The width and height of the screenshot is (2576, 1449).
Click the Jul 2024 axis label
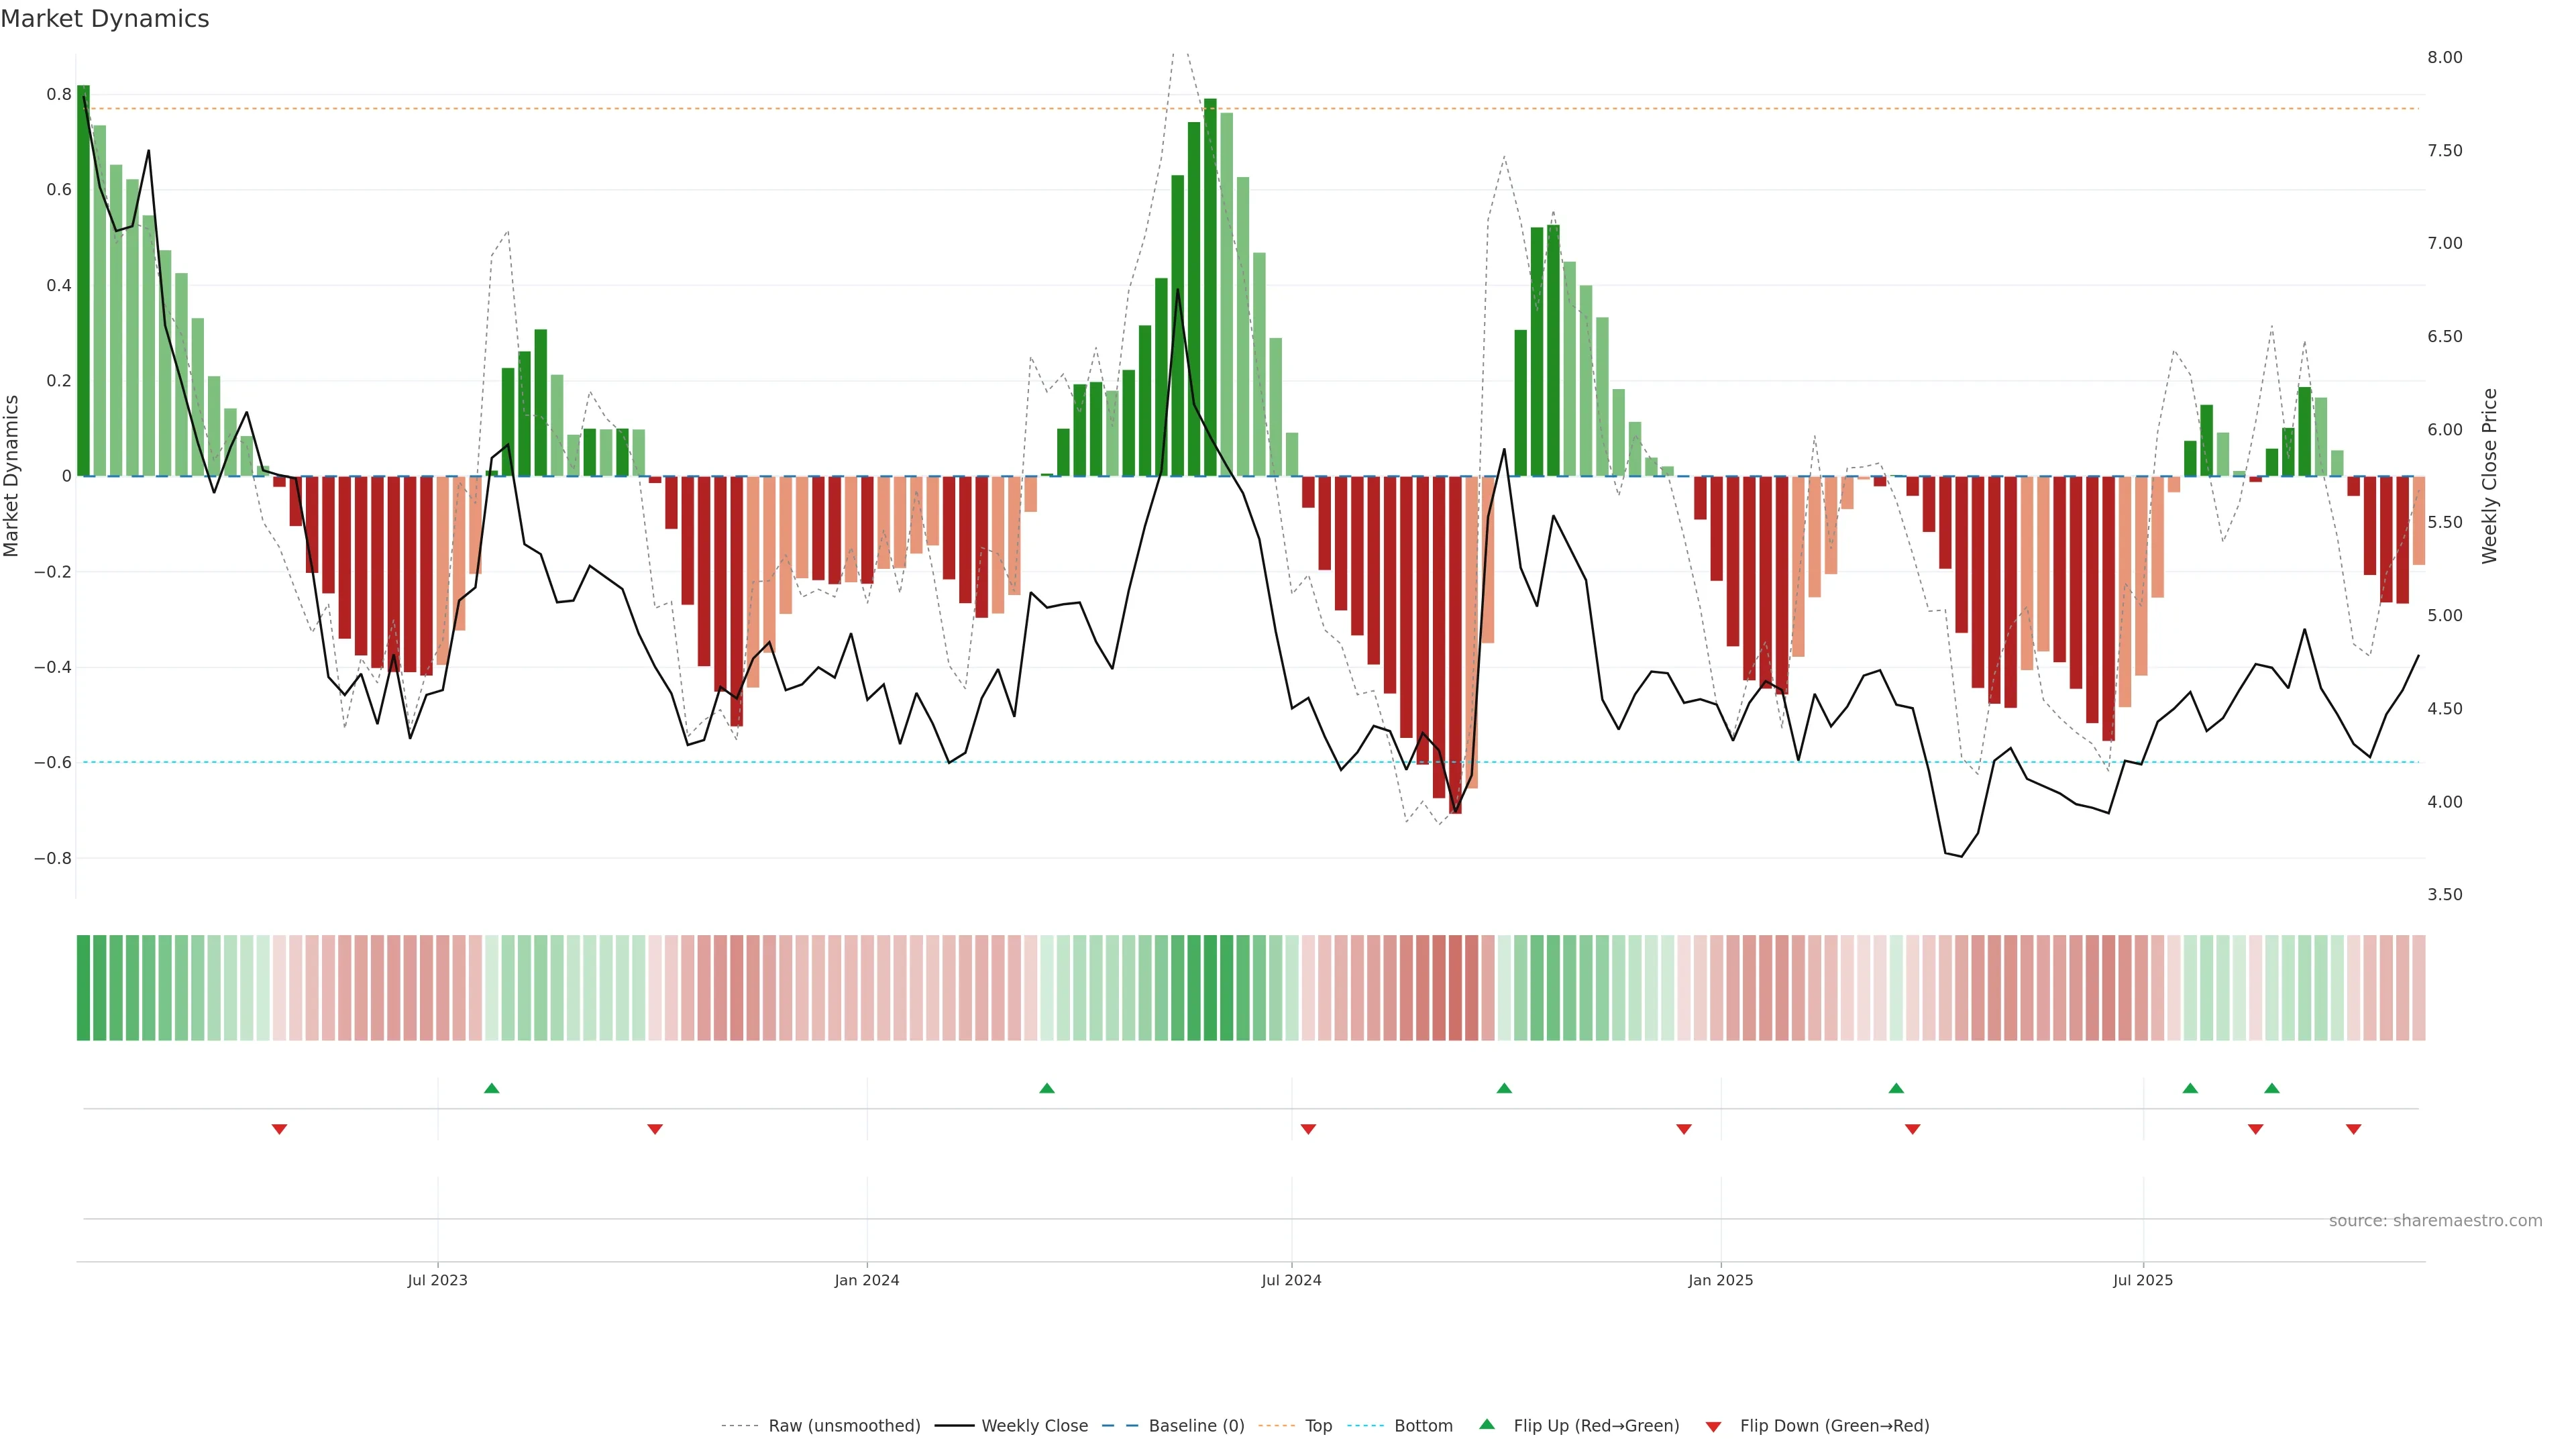click(x=1291, y=1280)
